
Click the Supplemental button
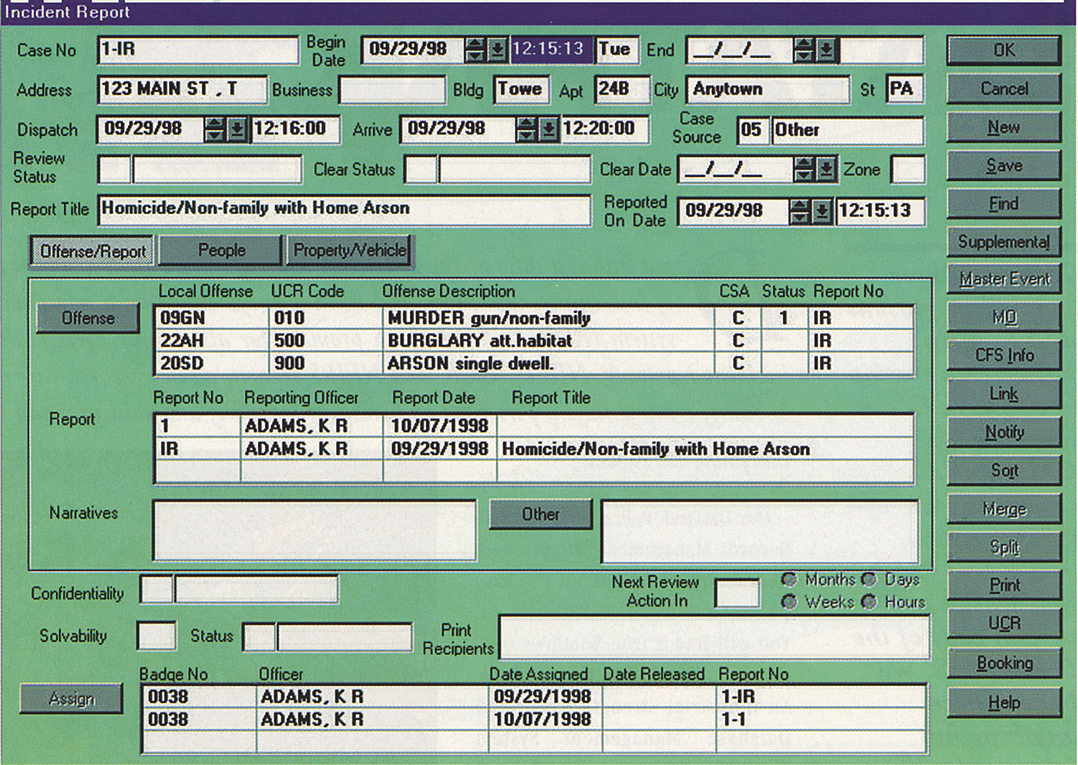[x=1004, y=242]
